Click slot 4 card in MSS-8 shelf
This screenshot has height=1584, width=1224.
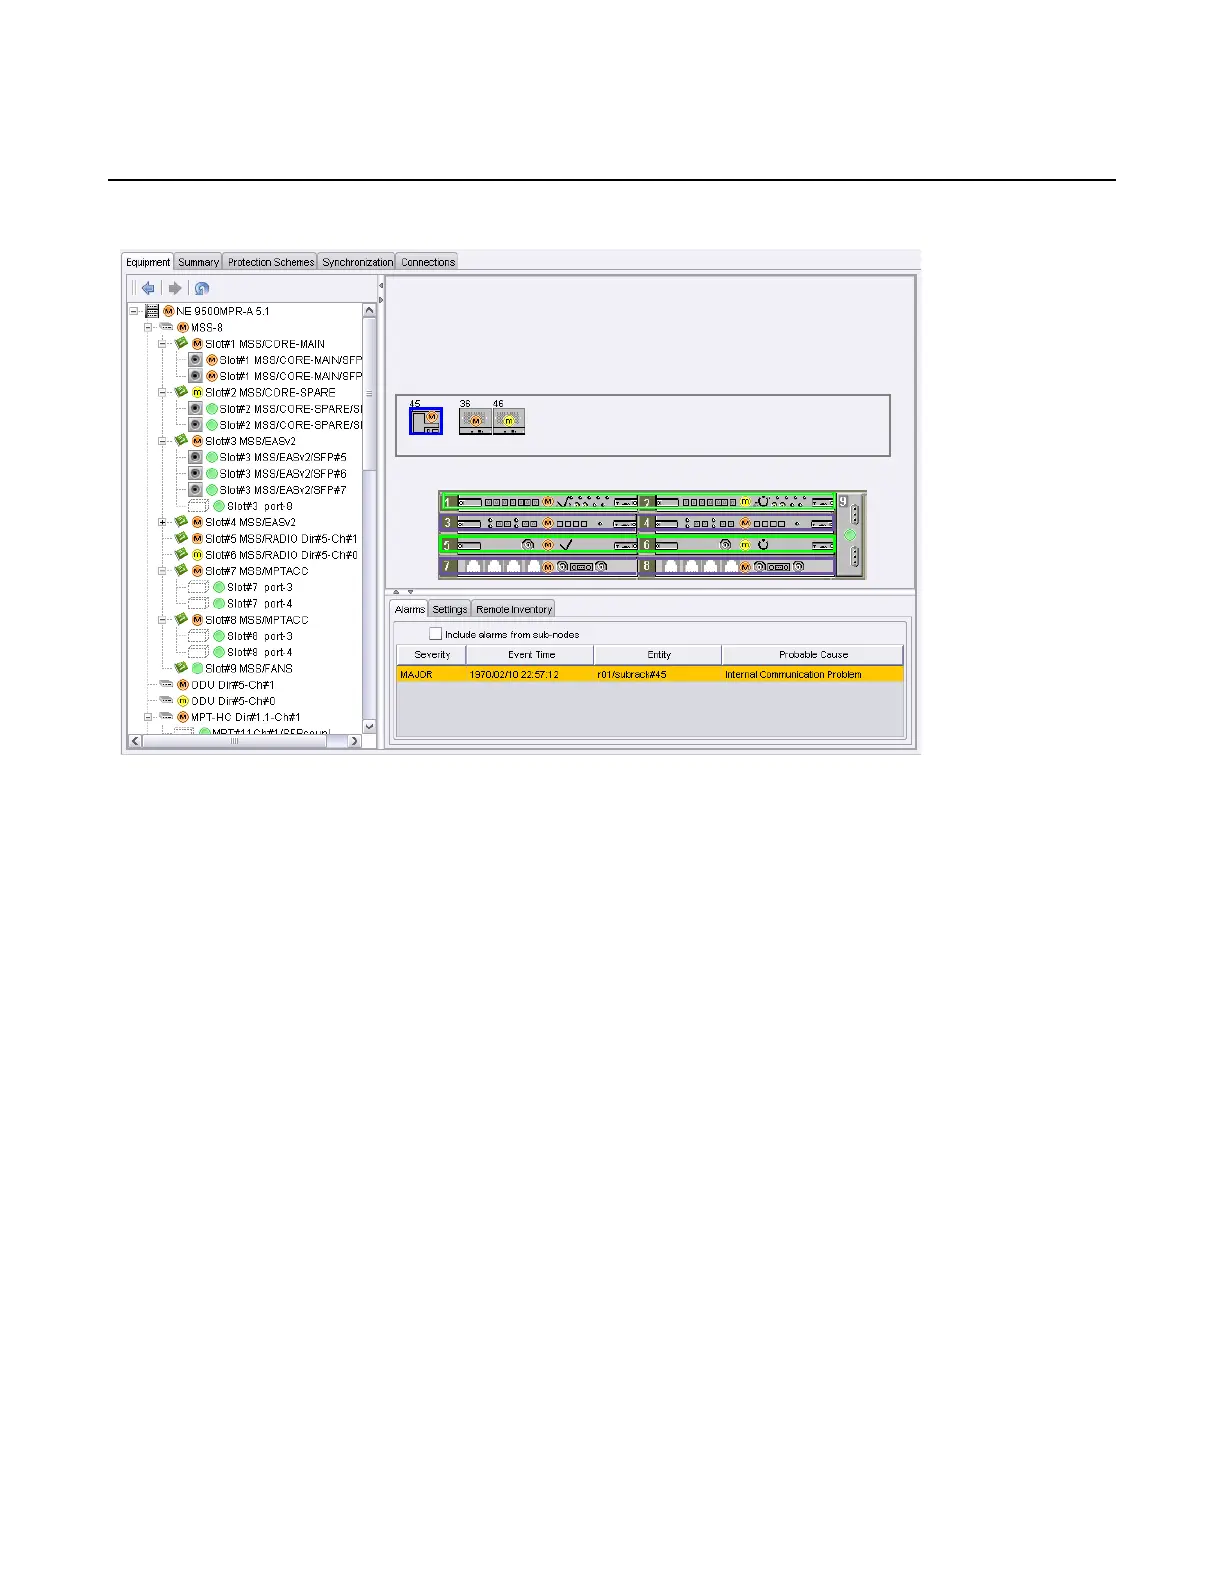737,523
